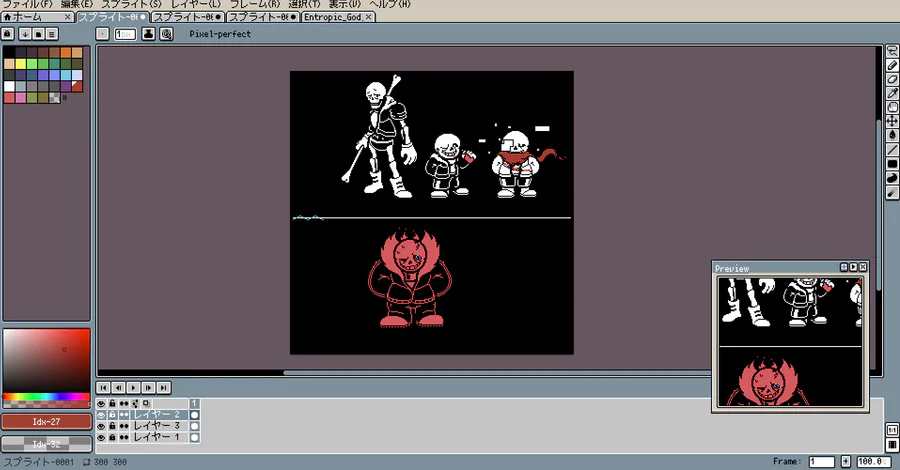This screenshot has height=470, width=900.
Task: Play animation in the Preview window
Action: pyautogui.click(x=853, y=267)
